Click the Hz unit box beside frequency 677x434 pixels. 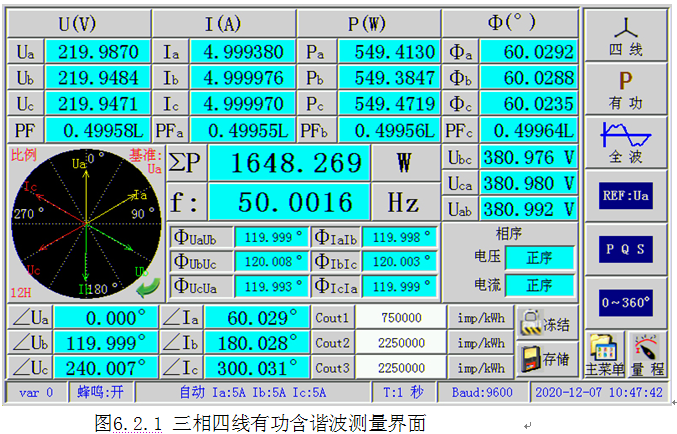coord(405,202)
